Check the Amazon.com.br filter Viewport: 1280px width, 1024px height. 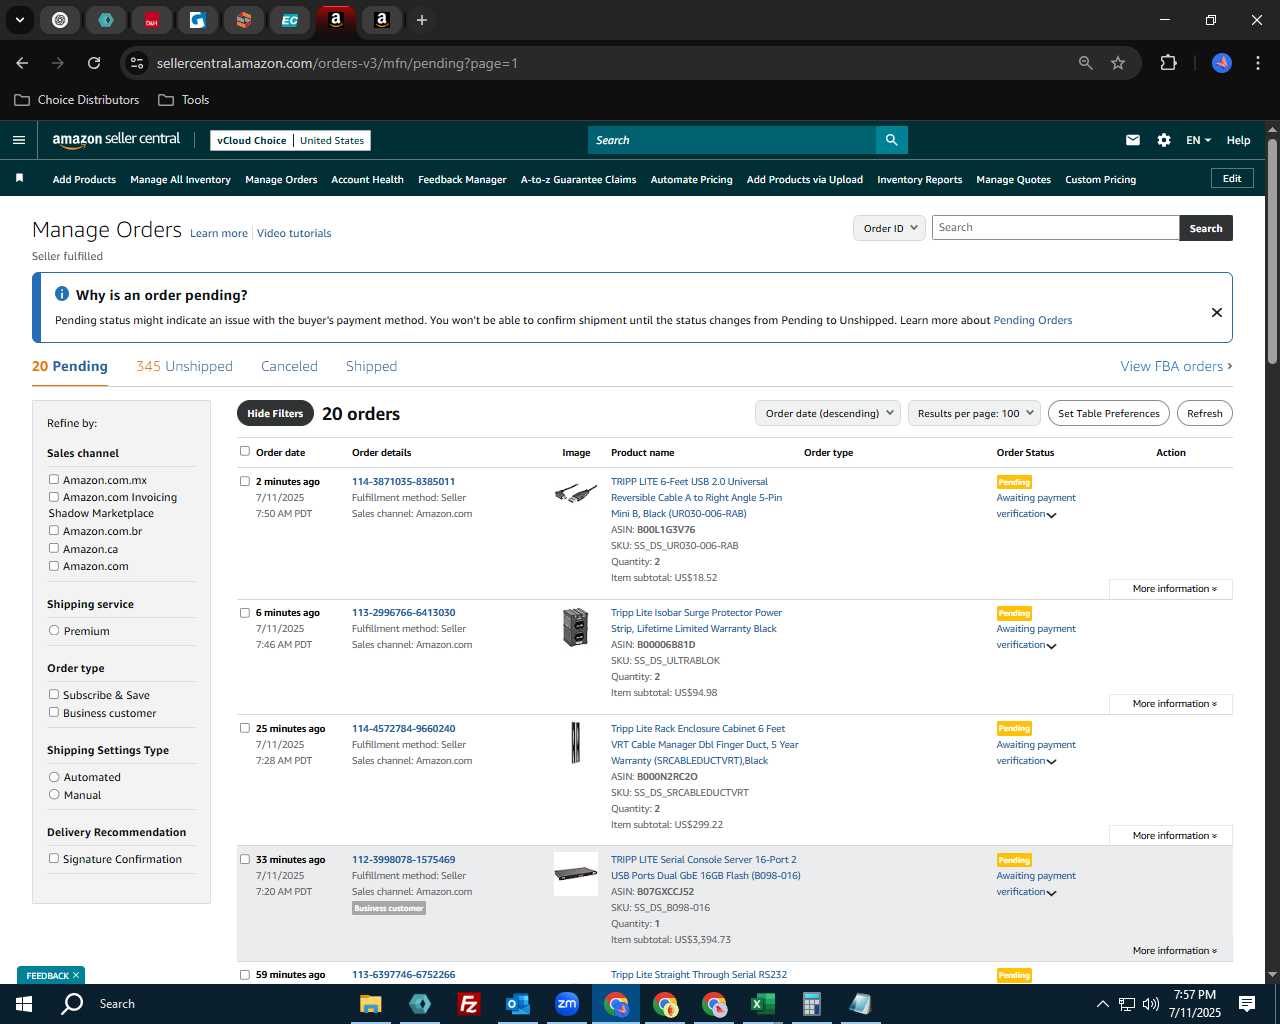(x=54, y=530)
